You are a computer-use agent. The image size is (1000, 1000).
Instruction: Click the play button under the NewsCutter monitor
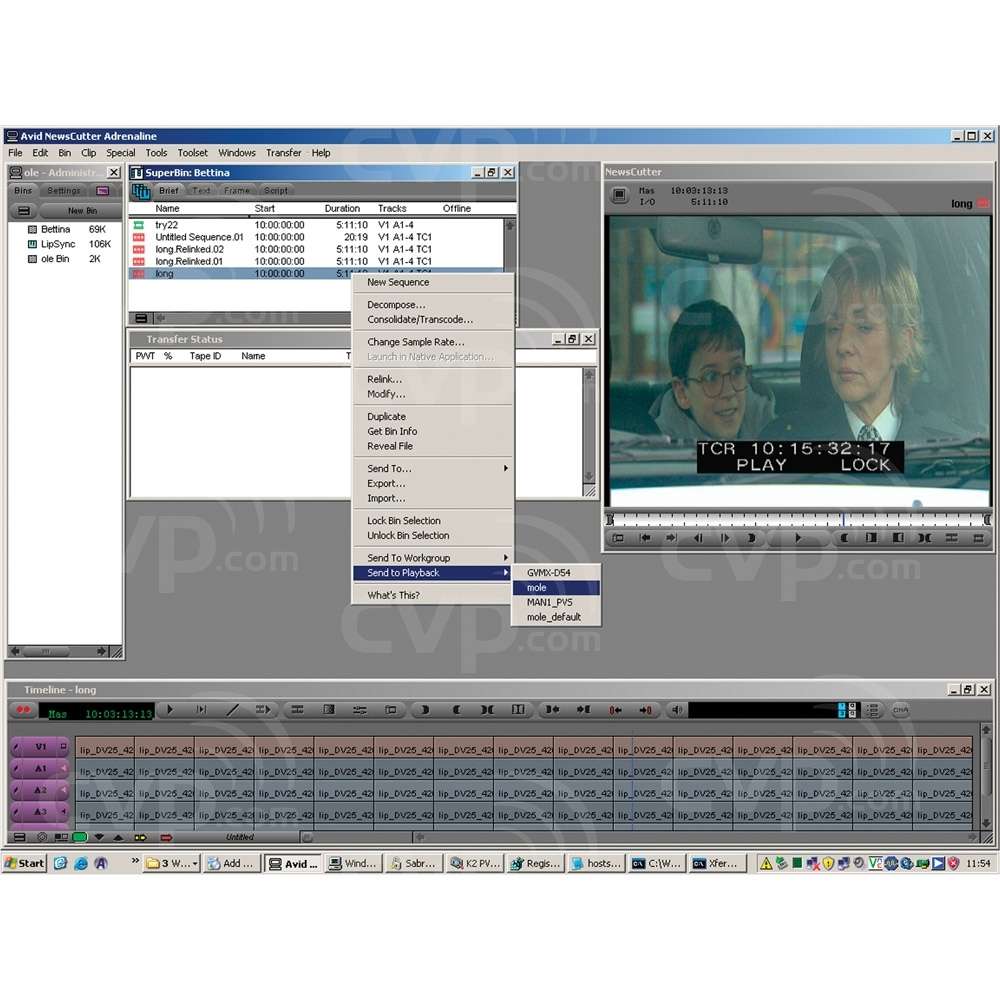[798, 538]
